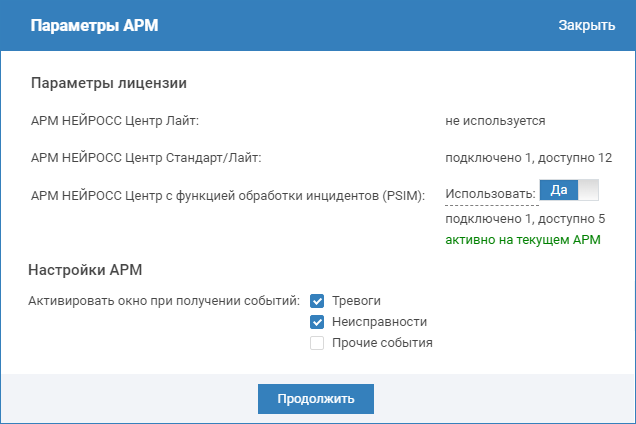Viewport: 636px width, 424px height.
Task: Enable the Прочие события checkbox
Action: click(317, 343)
